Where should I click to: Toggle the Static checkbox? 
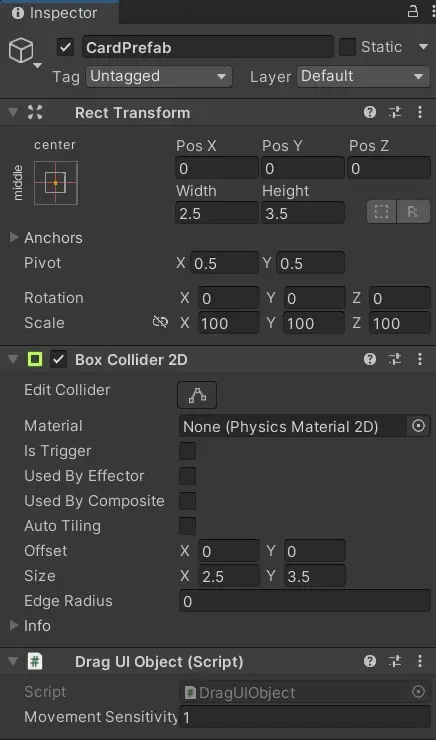point(347,47)
